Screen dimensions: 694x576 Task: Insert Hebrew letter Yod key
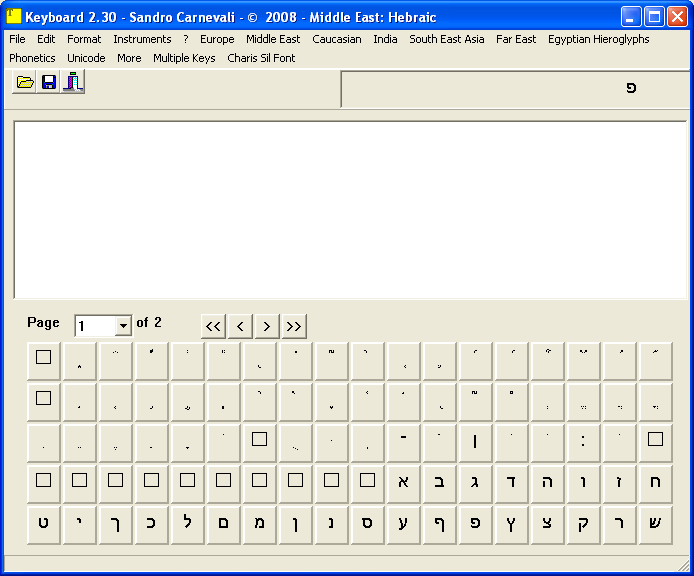79,525
